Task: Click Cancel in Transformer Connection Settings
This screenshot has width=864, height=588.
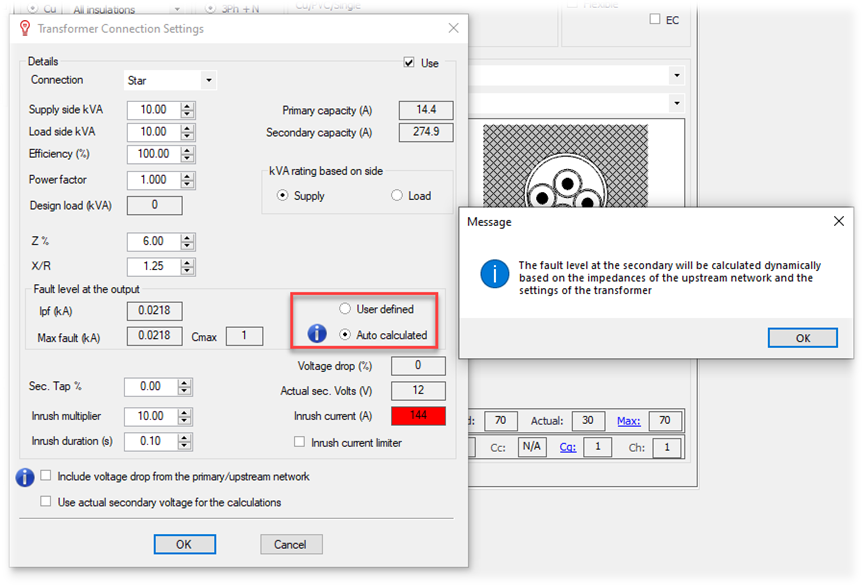Action: point(291,544)
